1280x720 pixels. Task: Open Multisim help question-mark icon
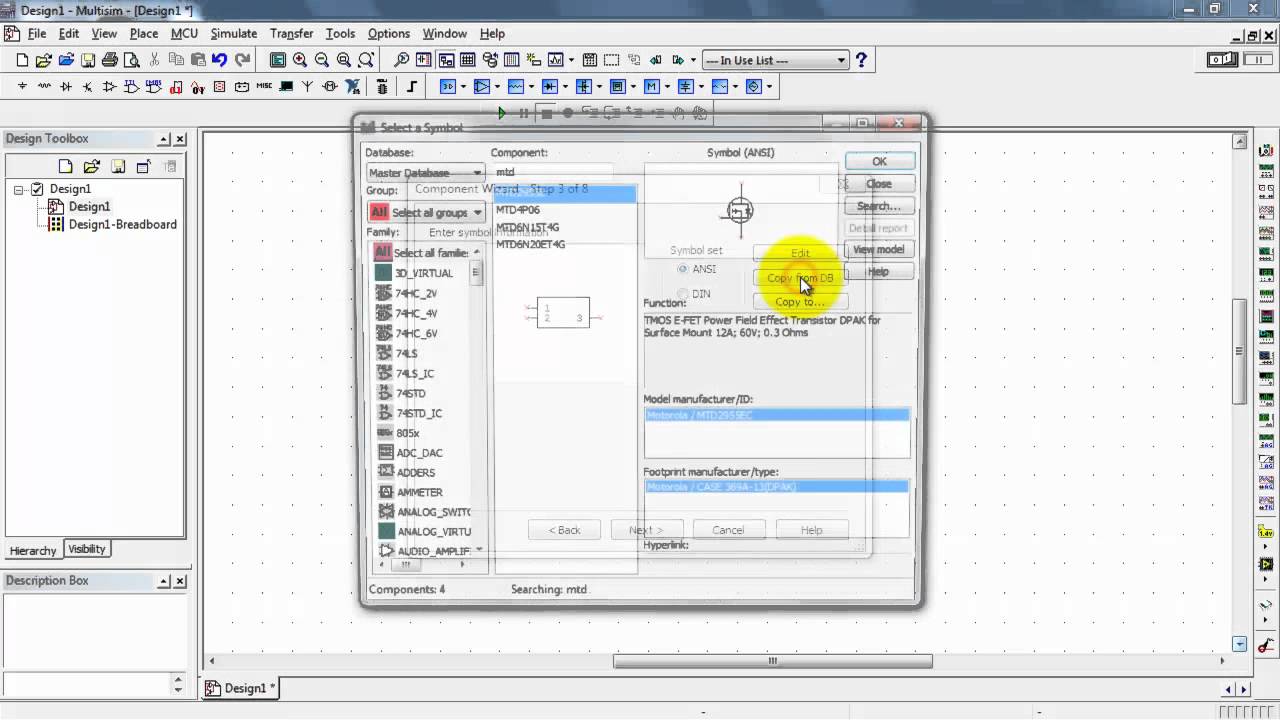pyautogui.click(x=861, y=60)
